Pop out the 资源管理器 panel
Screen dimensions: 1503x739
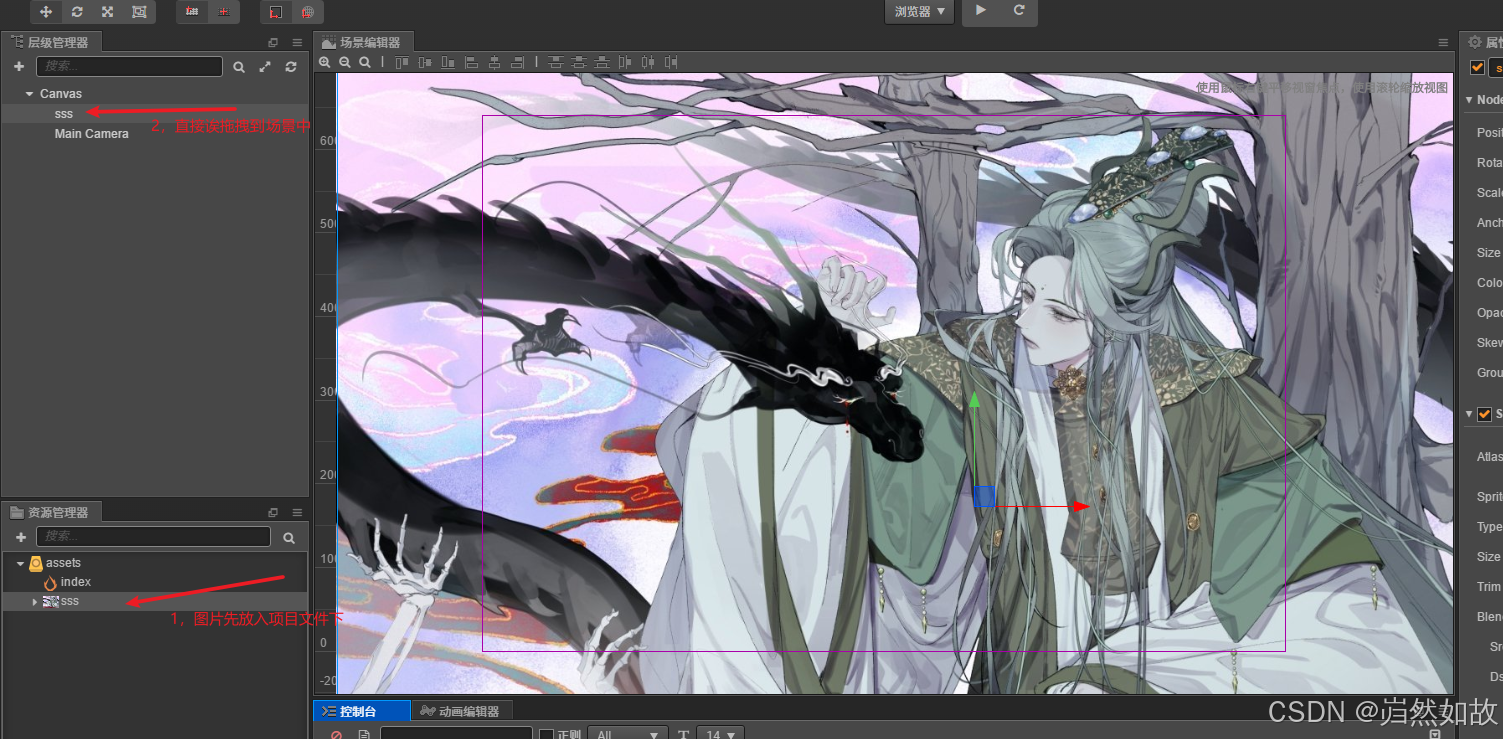coord(273,512)
